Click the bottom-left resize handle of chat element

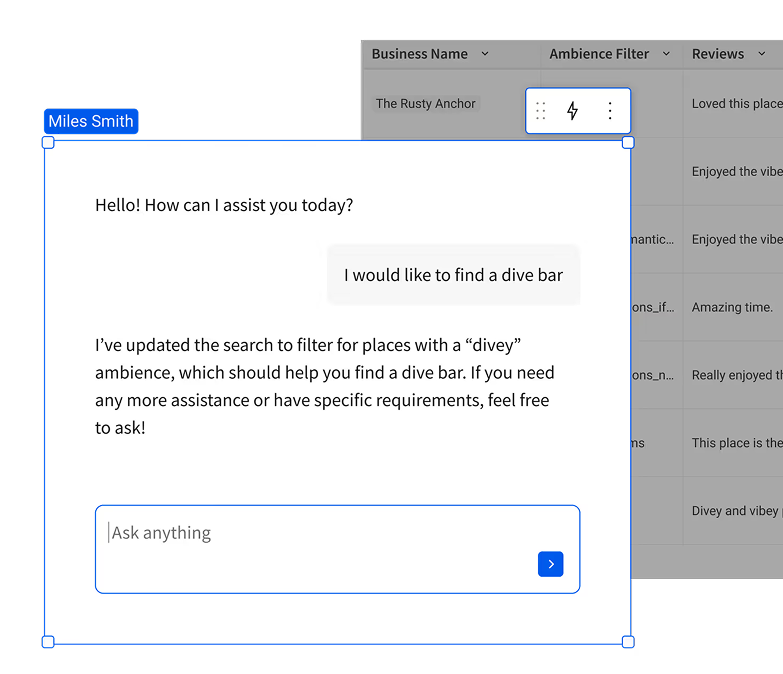48,641
